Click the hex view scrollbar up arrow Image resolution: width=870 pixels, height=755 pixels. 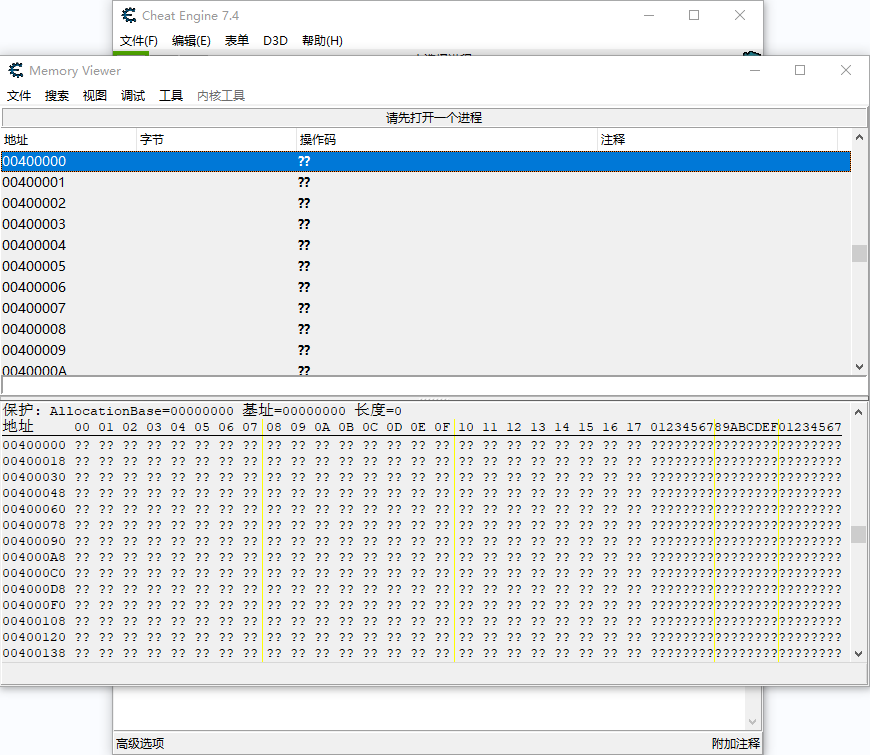858,410
